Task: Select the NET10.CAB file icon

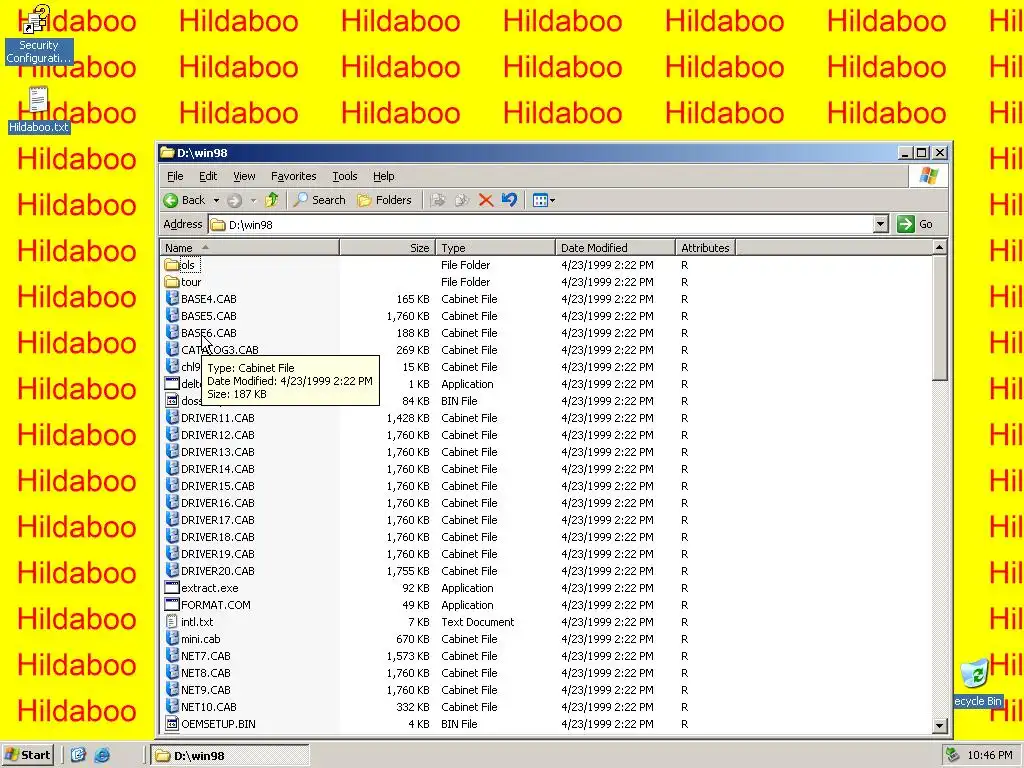Action: 172,706
